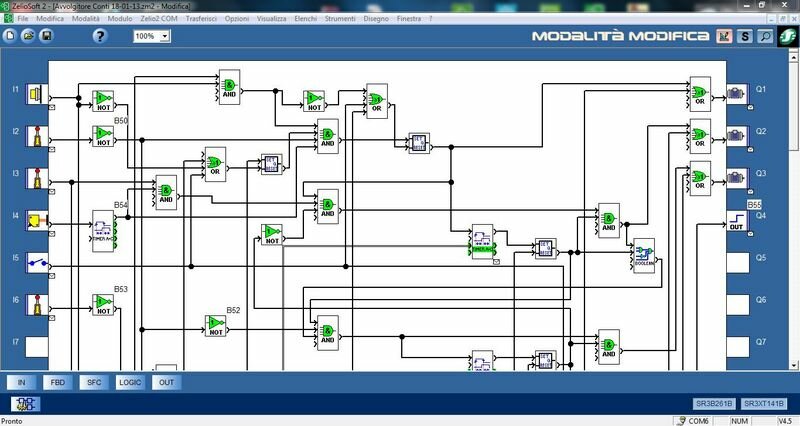Click the SR3B261B module button
The image size is (800, 426).
tap(714, 404)
